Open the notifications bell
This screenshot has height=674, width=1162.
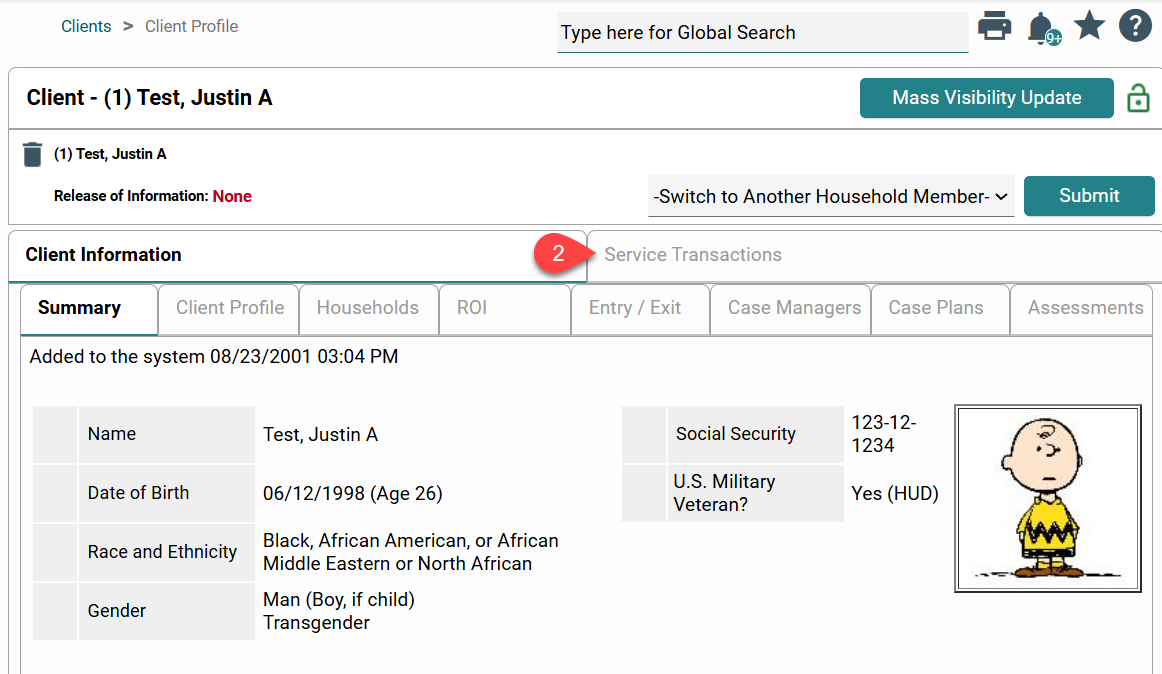(x=1040, y=28)
